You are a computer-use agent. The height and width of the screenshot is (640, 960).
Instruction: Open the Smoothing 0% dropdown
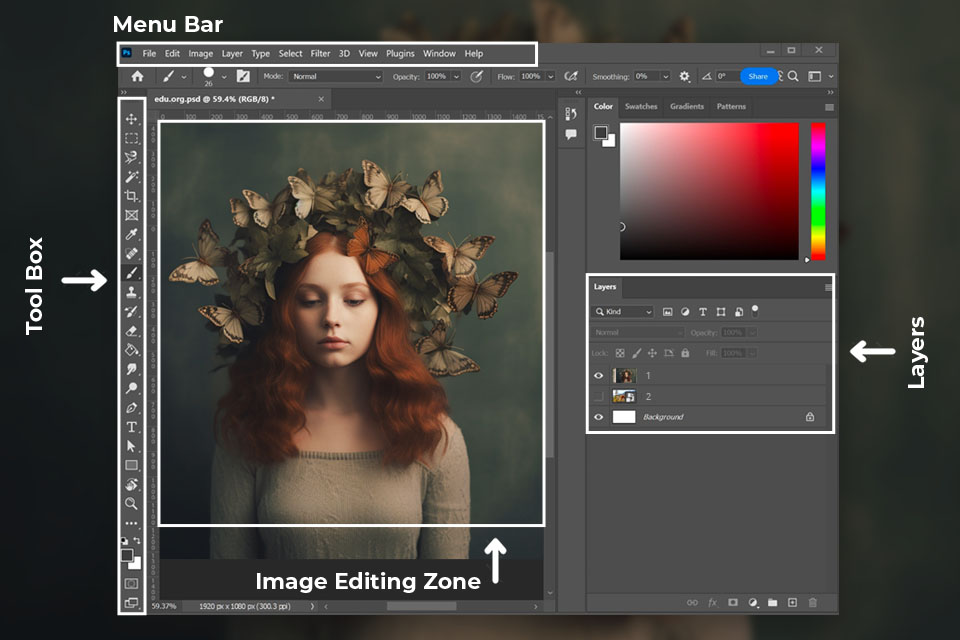665,77
